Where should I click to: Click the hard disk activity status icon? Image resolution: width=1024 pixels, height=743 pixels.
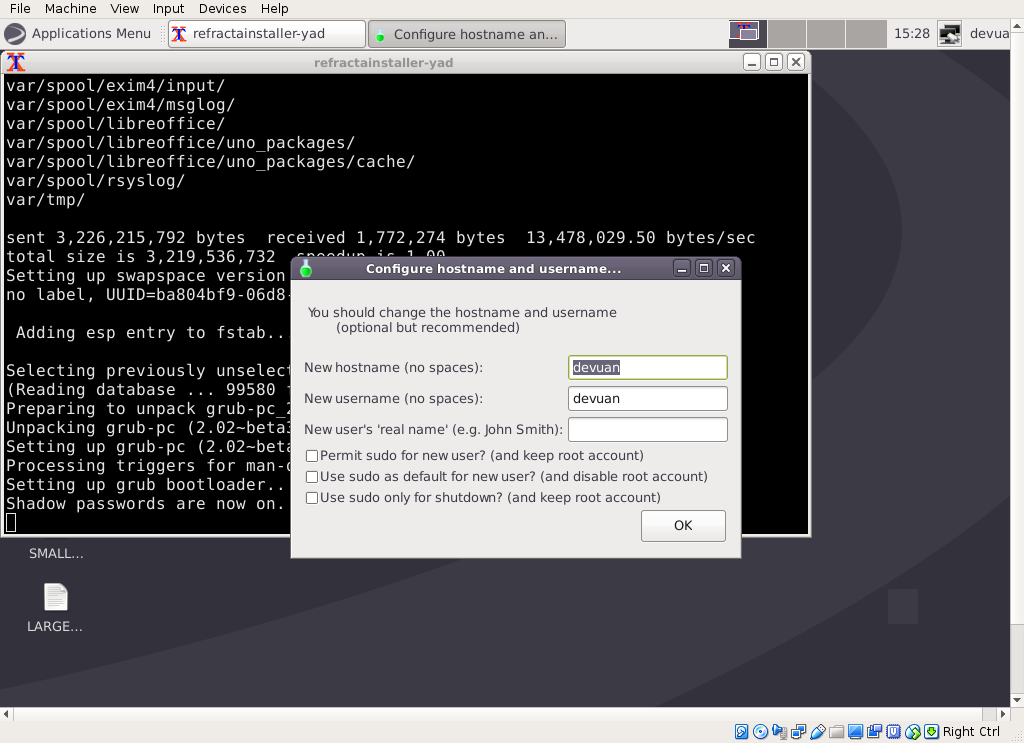click(x=741, y=731)
